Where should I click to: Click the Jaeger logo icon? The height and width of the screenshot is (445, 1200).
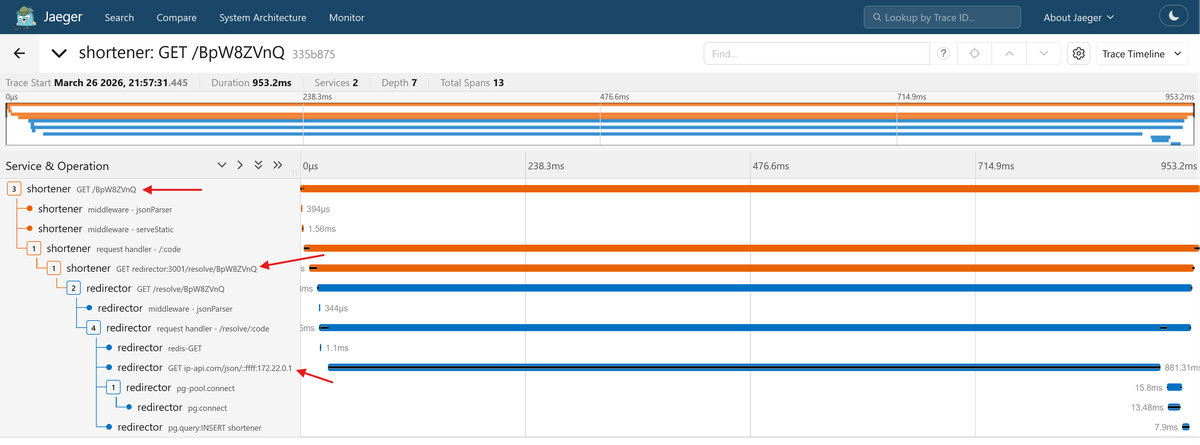(28, 17)
